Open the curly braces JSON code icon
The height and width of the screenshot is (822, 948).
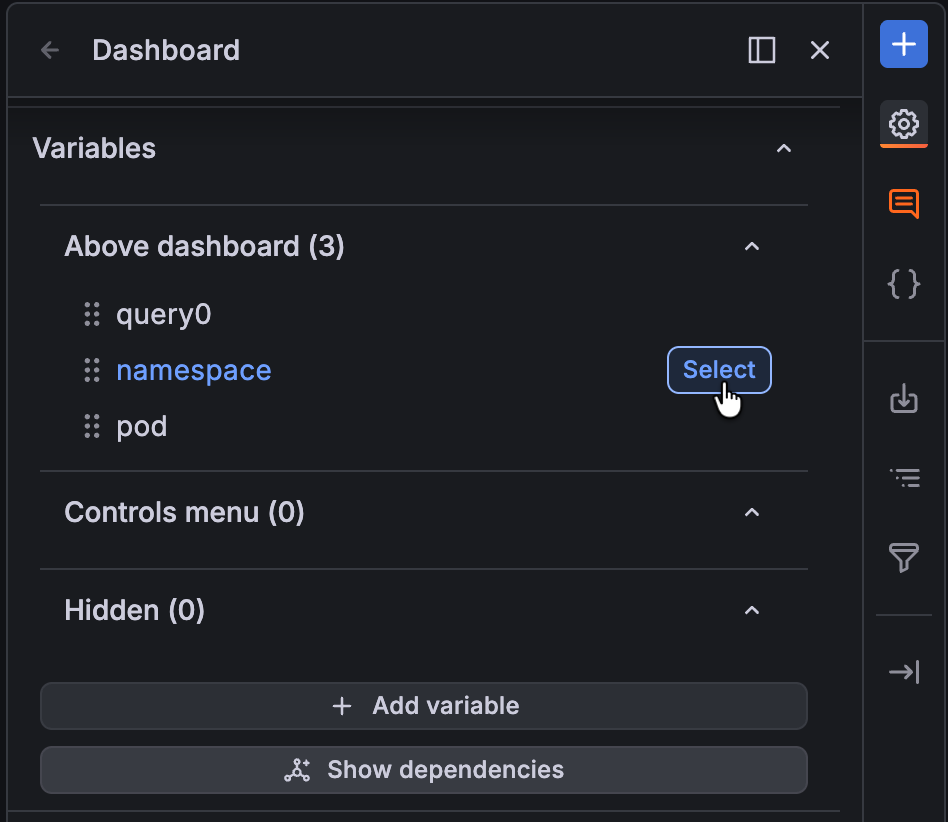(x=904, y=284)
